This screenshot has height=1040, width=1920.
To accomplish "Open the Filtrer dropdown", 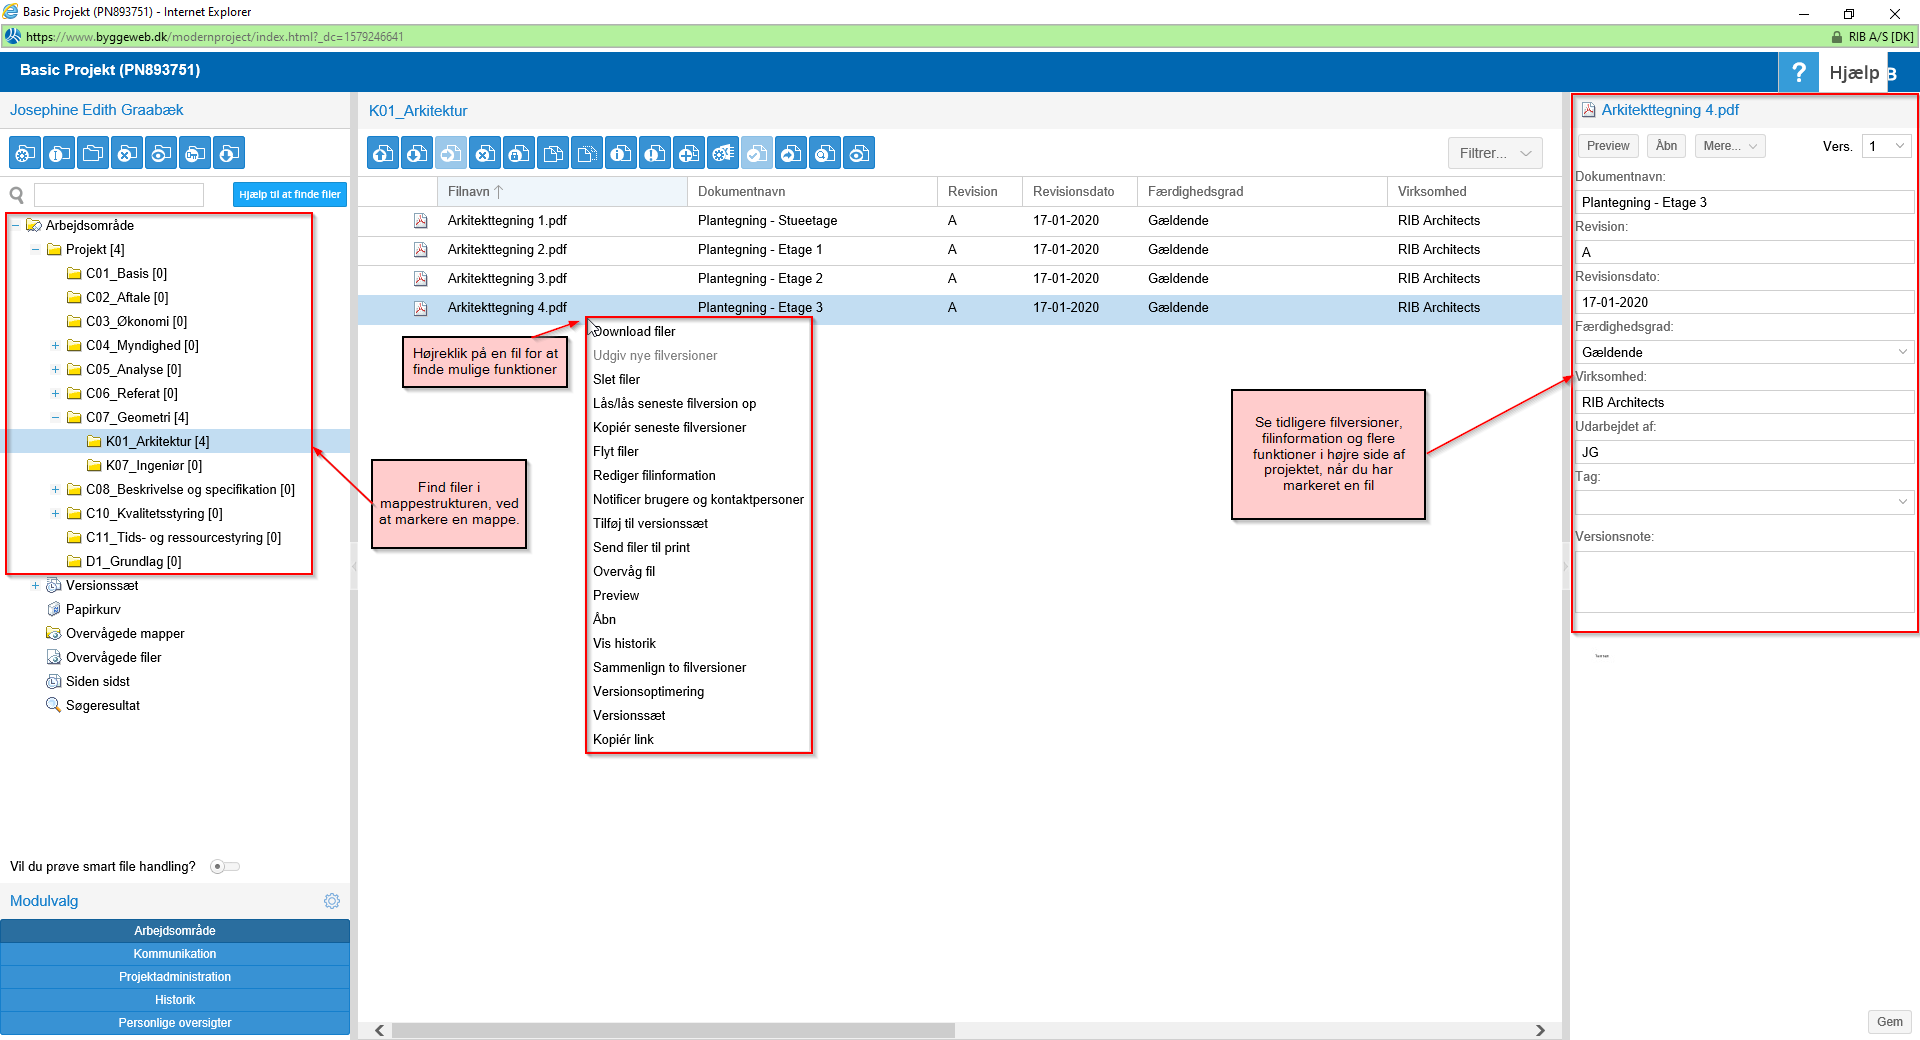I will (1495, 153).
